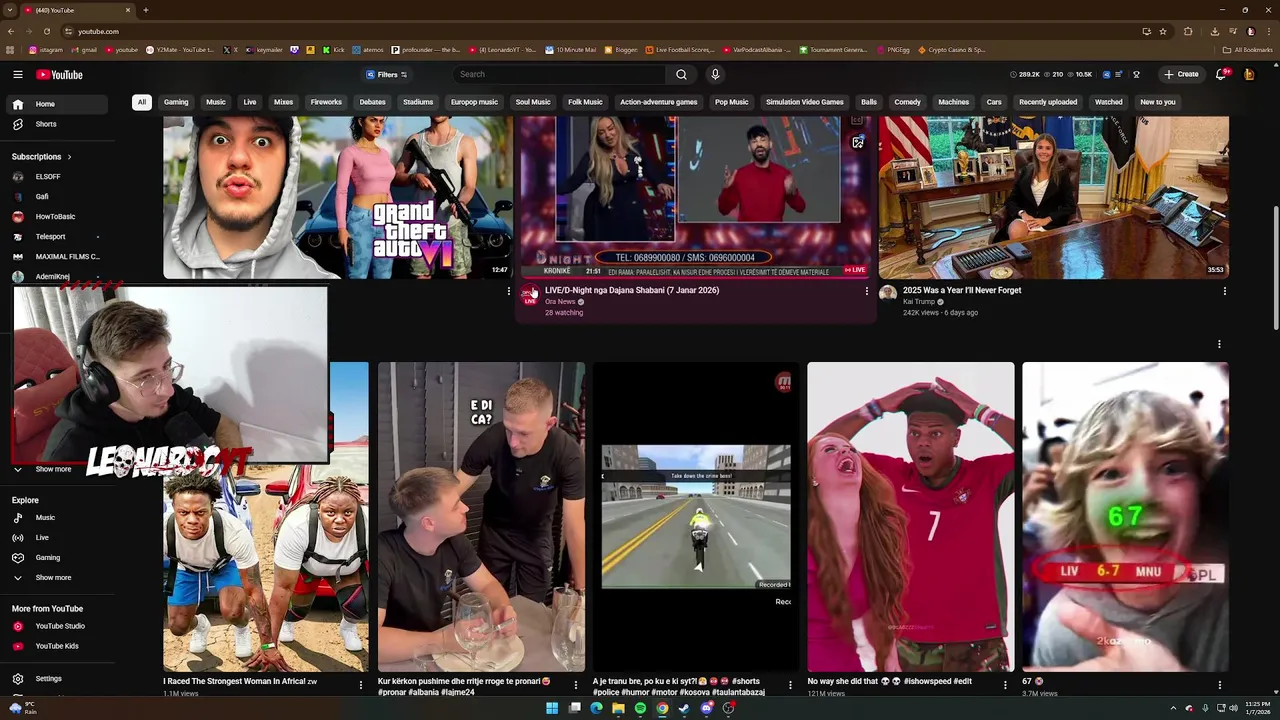Open the Live Football Scores bookmark
This screenshot has height=720, width=1280.
tap(678, 49)
